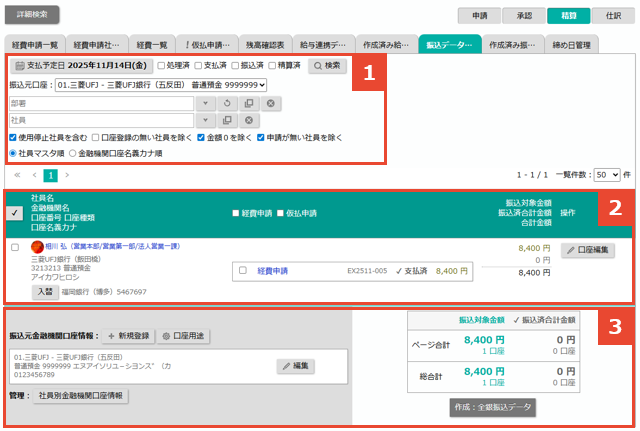The height and width of the screenshot is (431, 640).
Task: Select 金融機関口座名義カナ順 radio option
Action: pos(71,153)
